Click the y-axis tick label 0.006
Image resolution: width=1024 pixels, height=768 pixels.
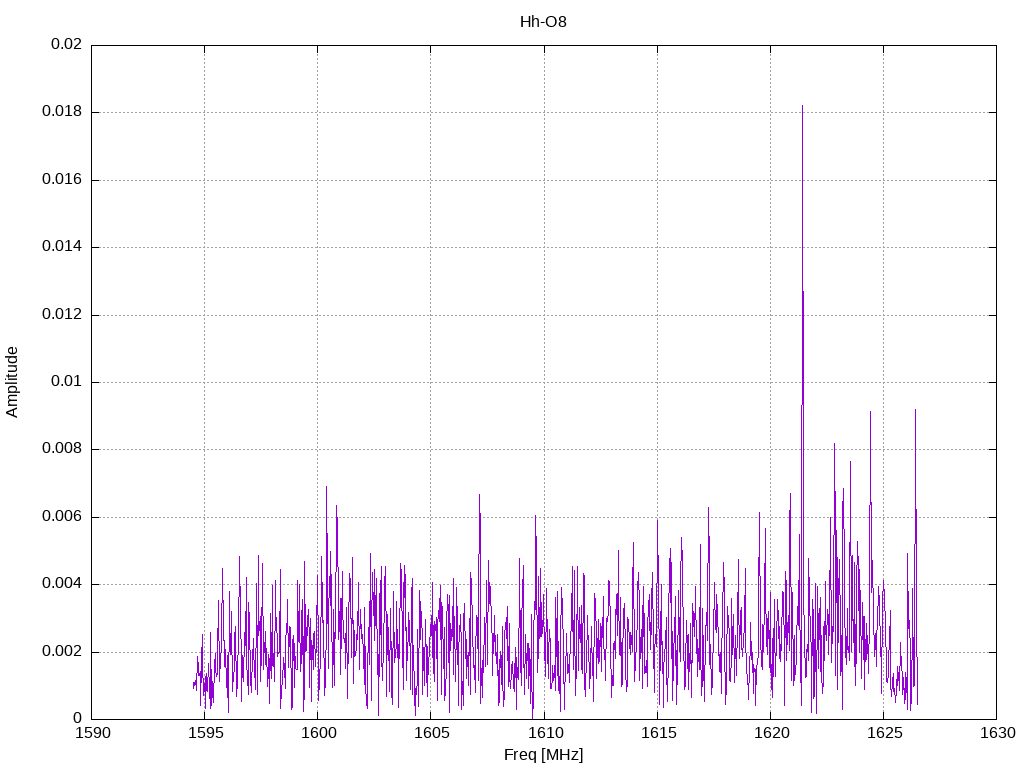(x=62, y=517)
